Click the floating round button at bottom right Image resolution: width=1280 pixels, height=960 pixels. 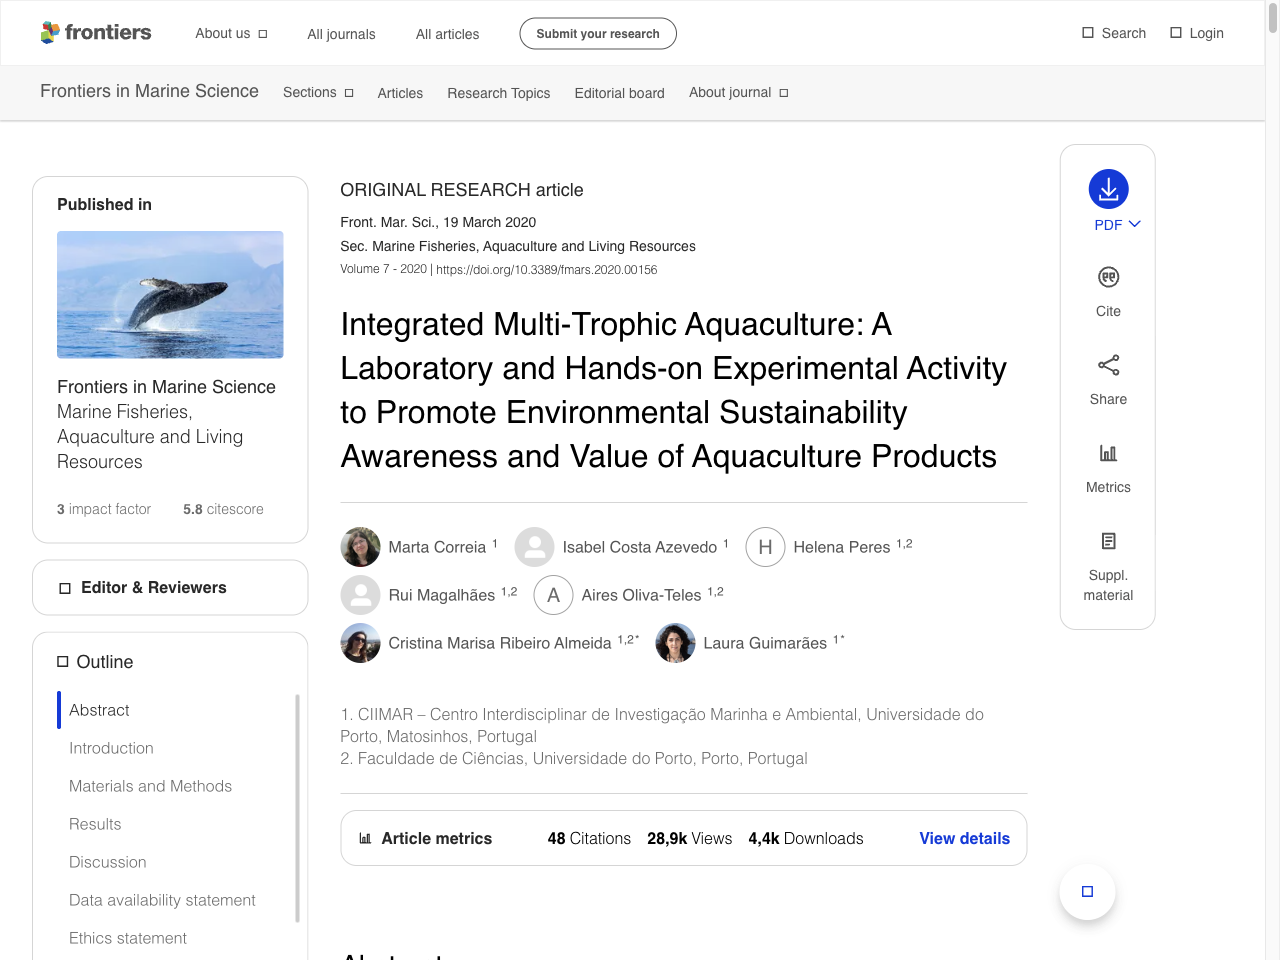(x=1087, y=891)
